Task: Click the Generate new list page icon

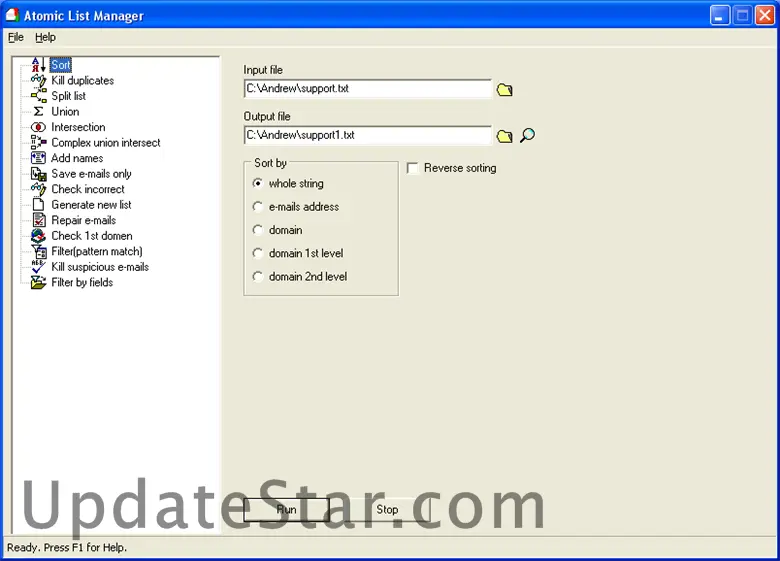Action: click(x=38, y=204)
